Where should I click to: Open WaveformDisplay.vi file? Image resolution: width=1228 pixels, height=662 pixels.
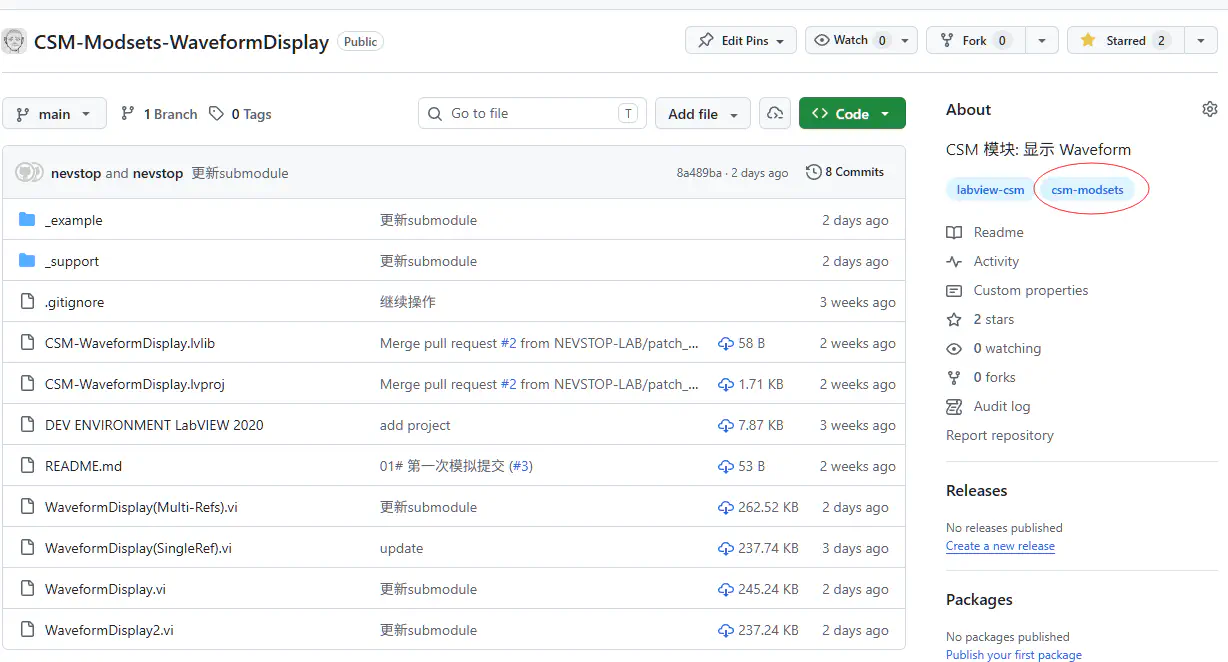105,589
